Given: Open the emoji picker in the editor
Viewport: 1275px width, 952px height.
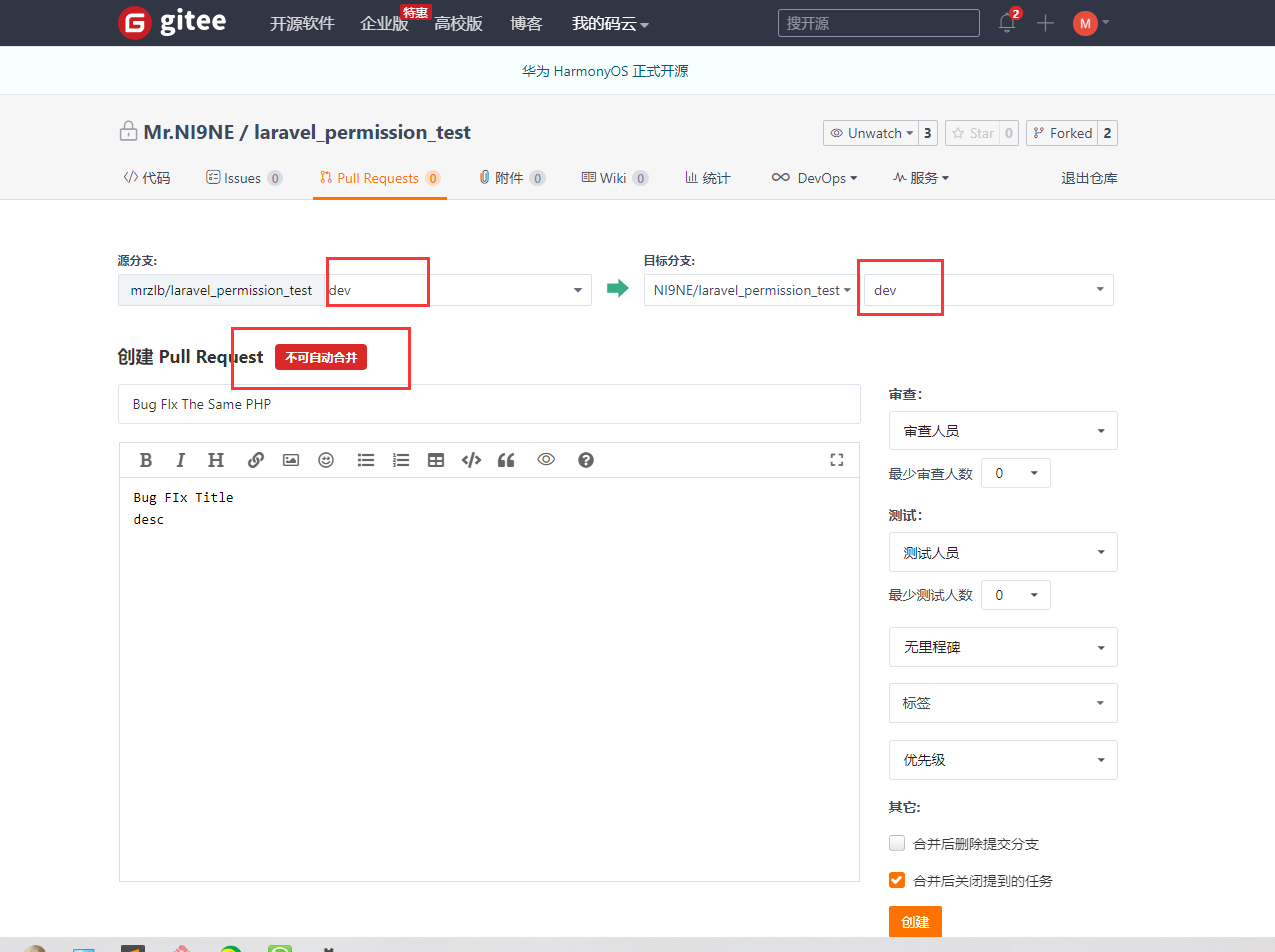Looking at the screenshot, I should click(326, 460).
